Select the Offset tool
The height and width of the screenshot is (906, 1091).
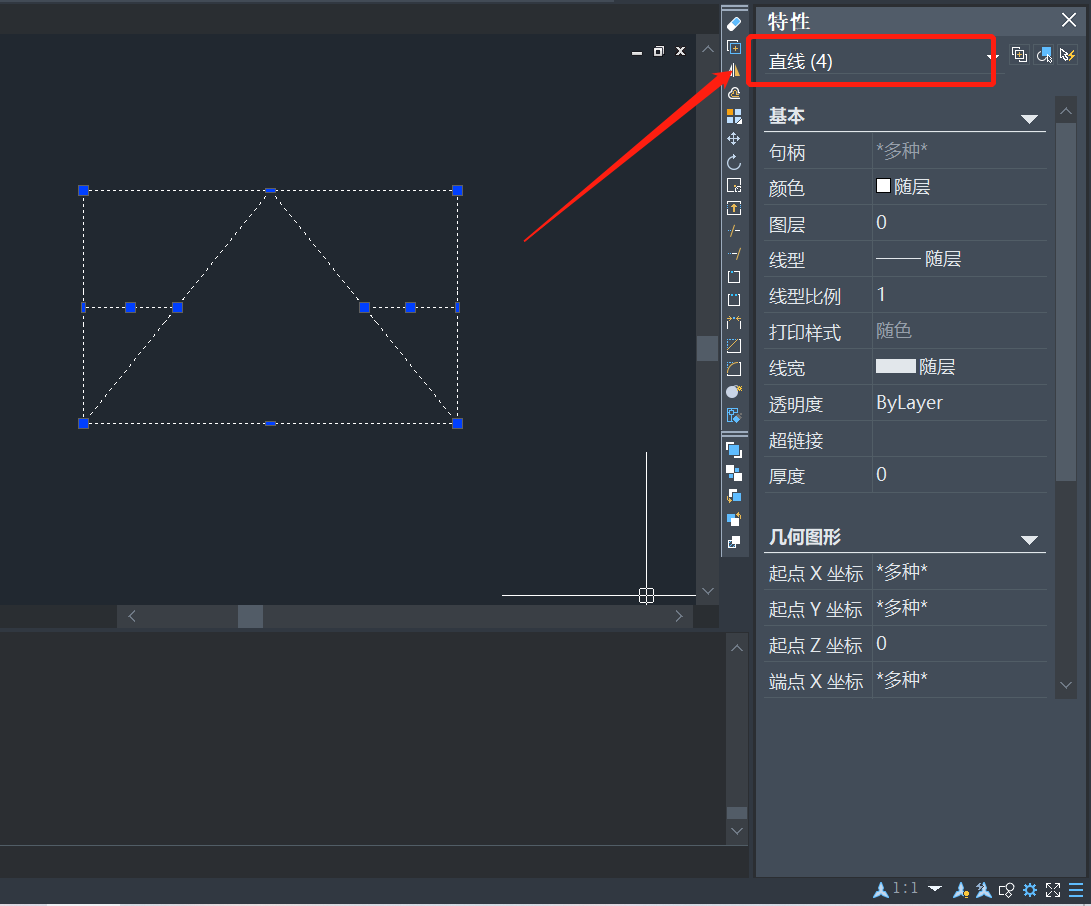pyautogui.click(x=734, y=93)
